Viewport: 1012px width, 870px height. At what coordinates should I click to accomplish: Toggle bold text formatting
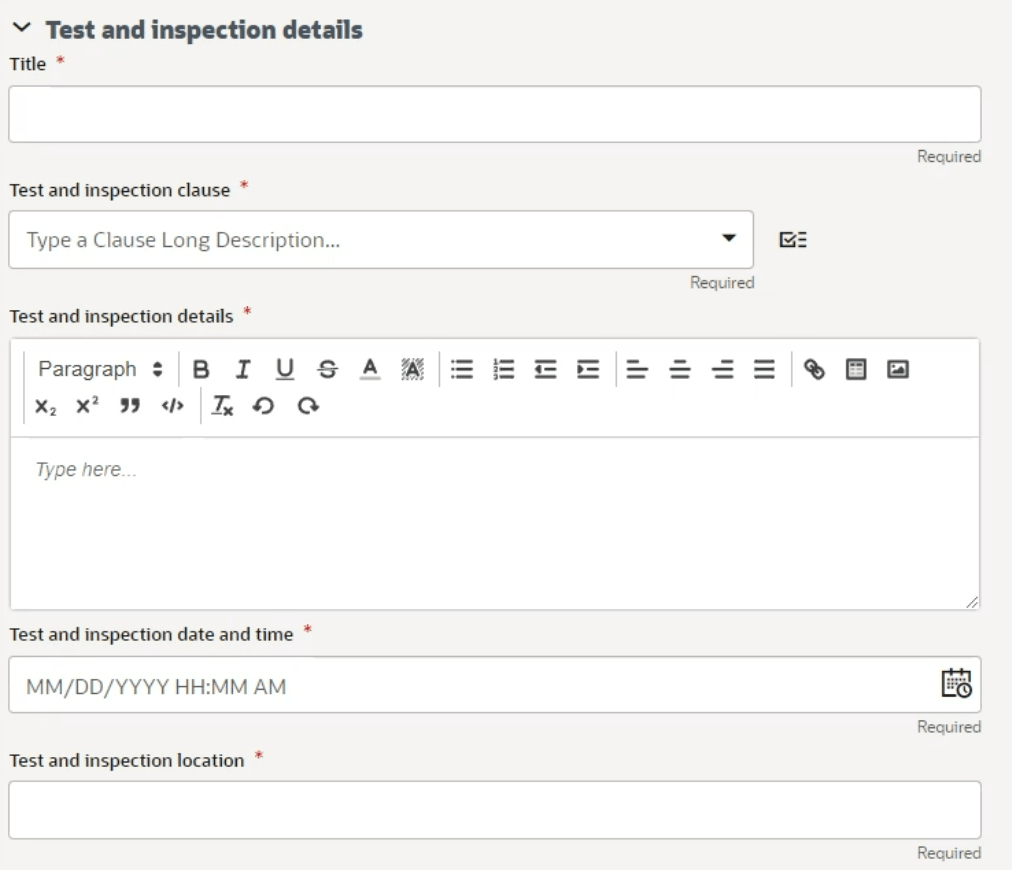coord(201,369)
